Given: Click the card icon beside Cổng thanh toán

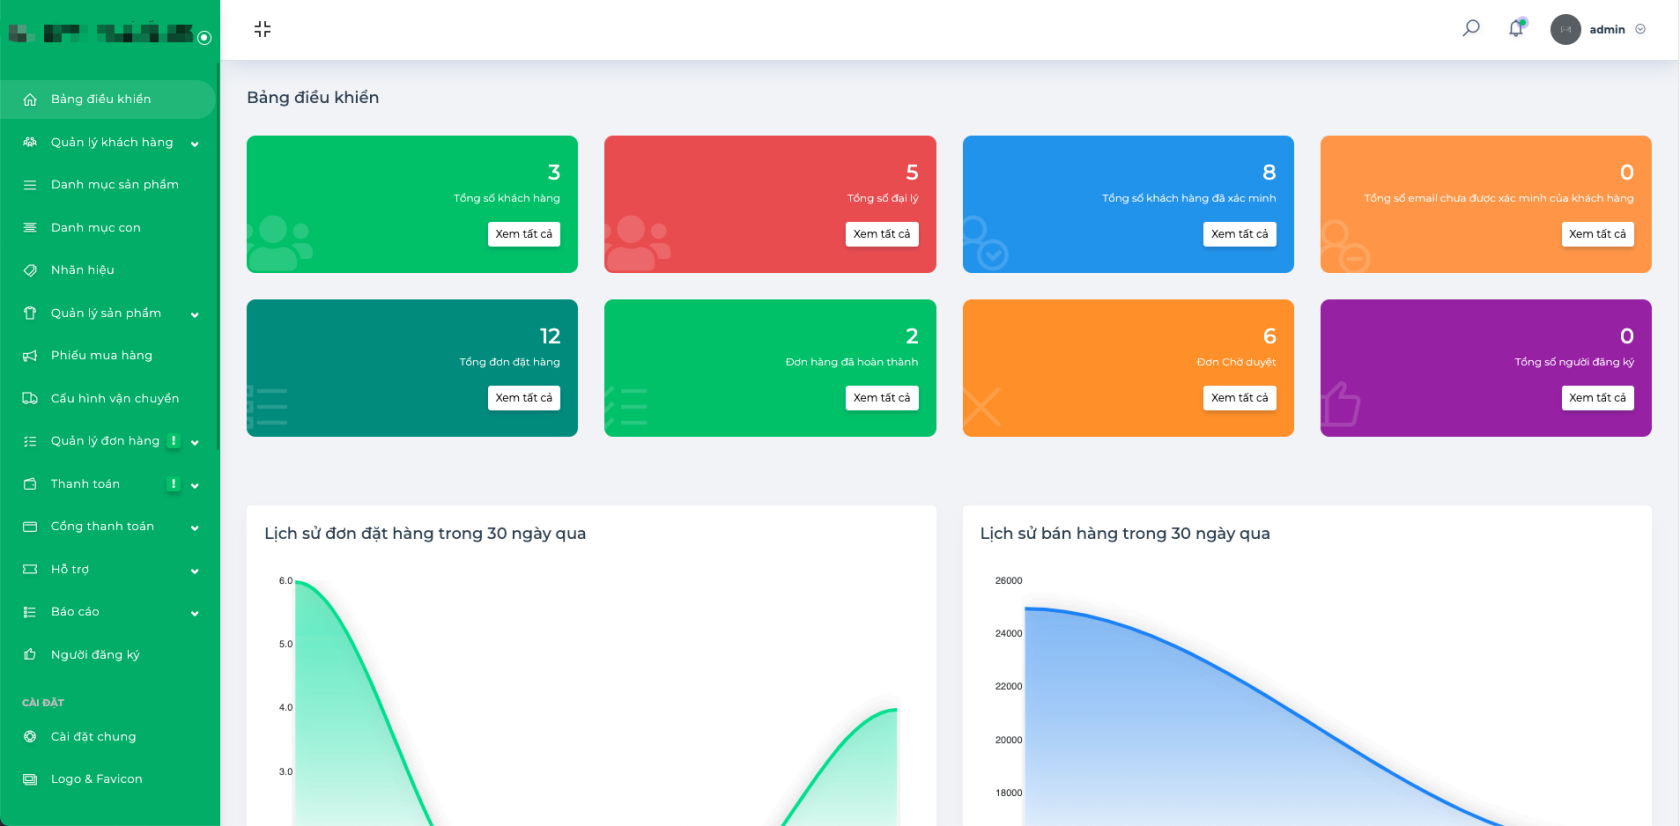Looking at the screenshot, I should coord(30,526).
